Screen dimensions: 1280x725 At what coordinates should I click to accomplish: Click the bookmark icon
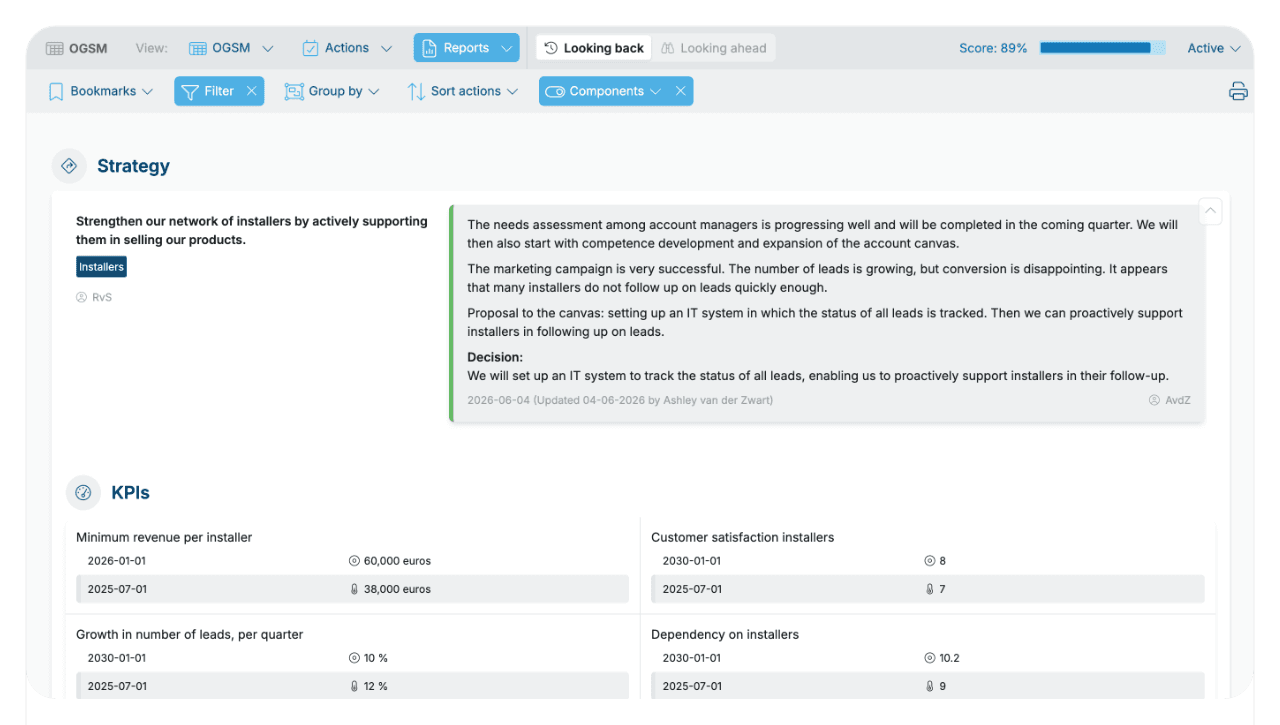pos(56,91)
